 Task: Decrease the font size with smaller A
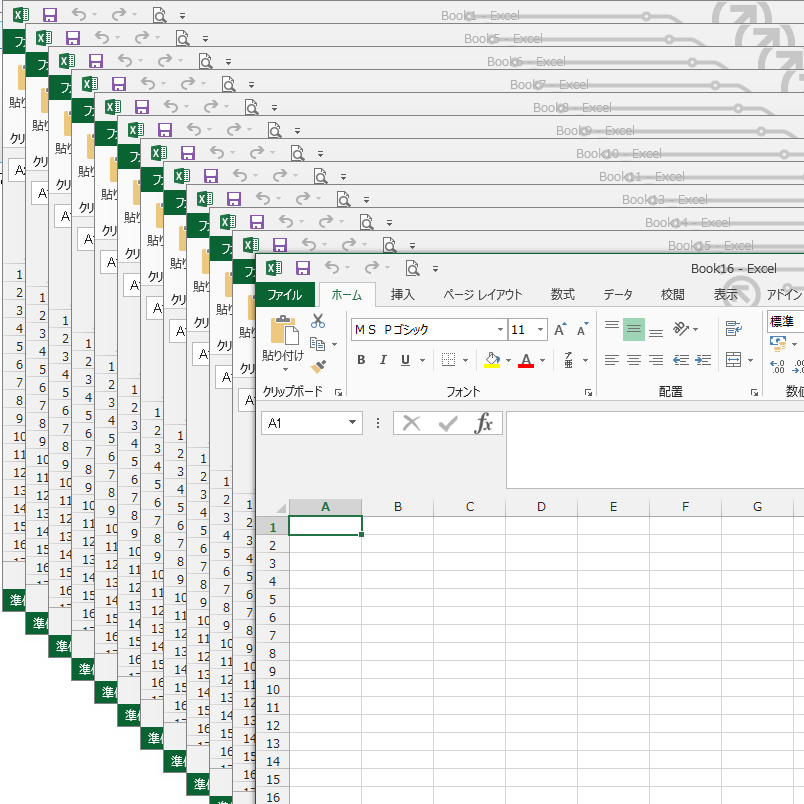click(582, 329)
